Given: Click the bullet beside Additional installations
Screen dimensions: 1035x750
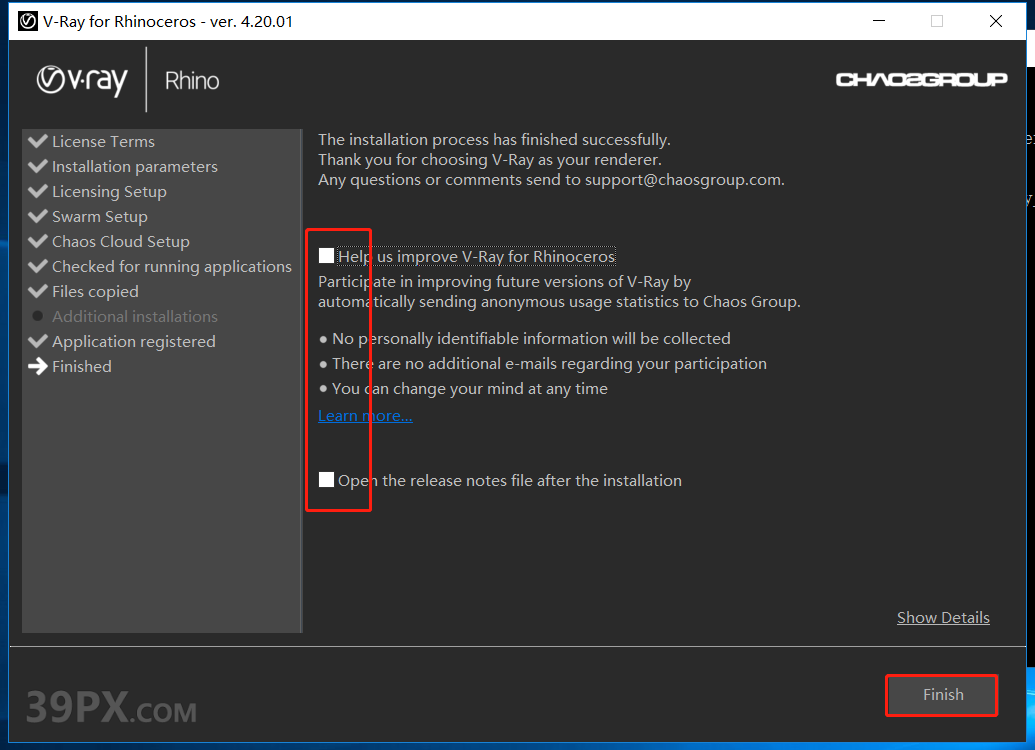Looking at the screenshot, I should click(x=38, y=316).
